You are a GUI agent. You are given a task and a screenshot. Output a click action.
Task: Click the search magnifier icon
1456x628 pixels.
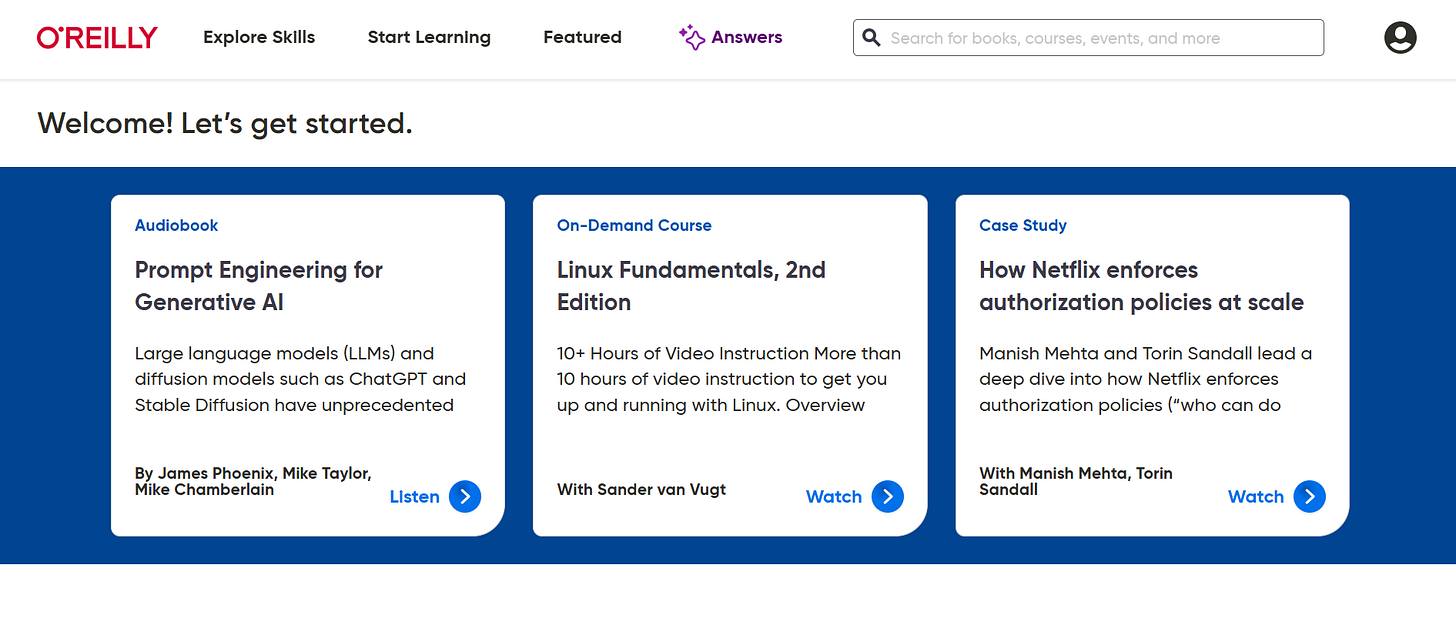point(872,38)
